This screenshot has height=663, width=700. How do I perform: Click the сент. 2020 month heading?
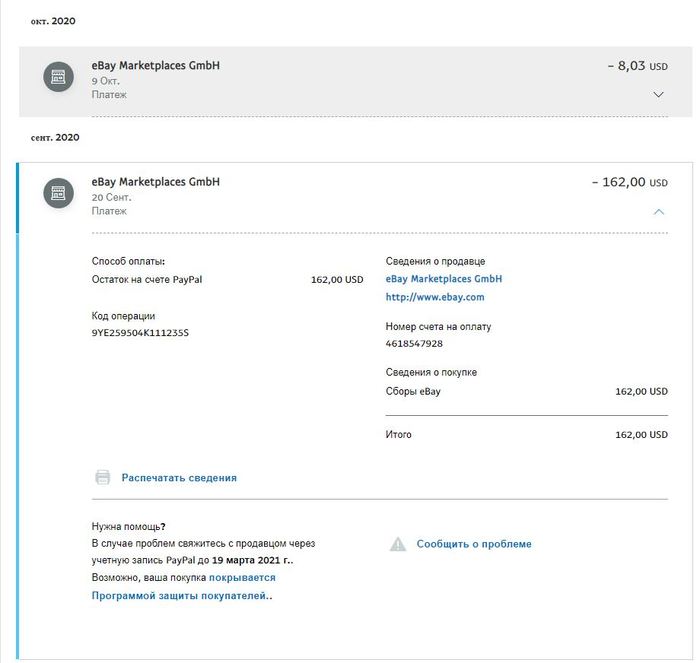(55, 138)
